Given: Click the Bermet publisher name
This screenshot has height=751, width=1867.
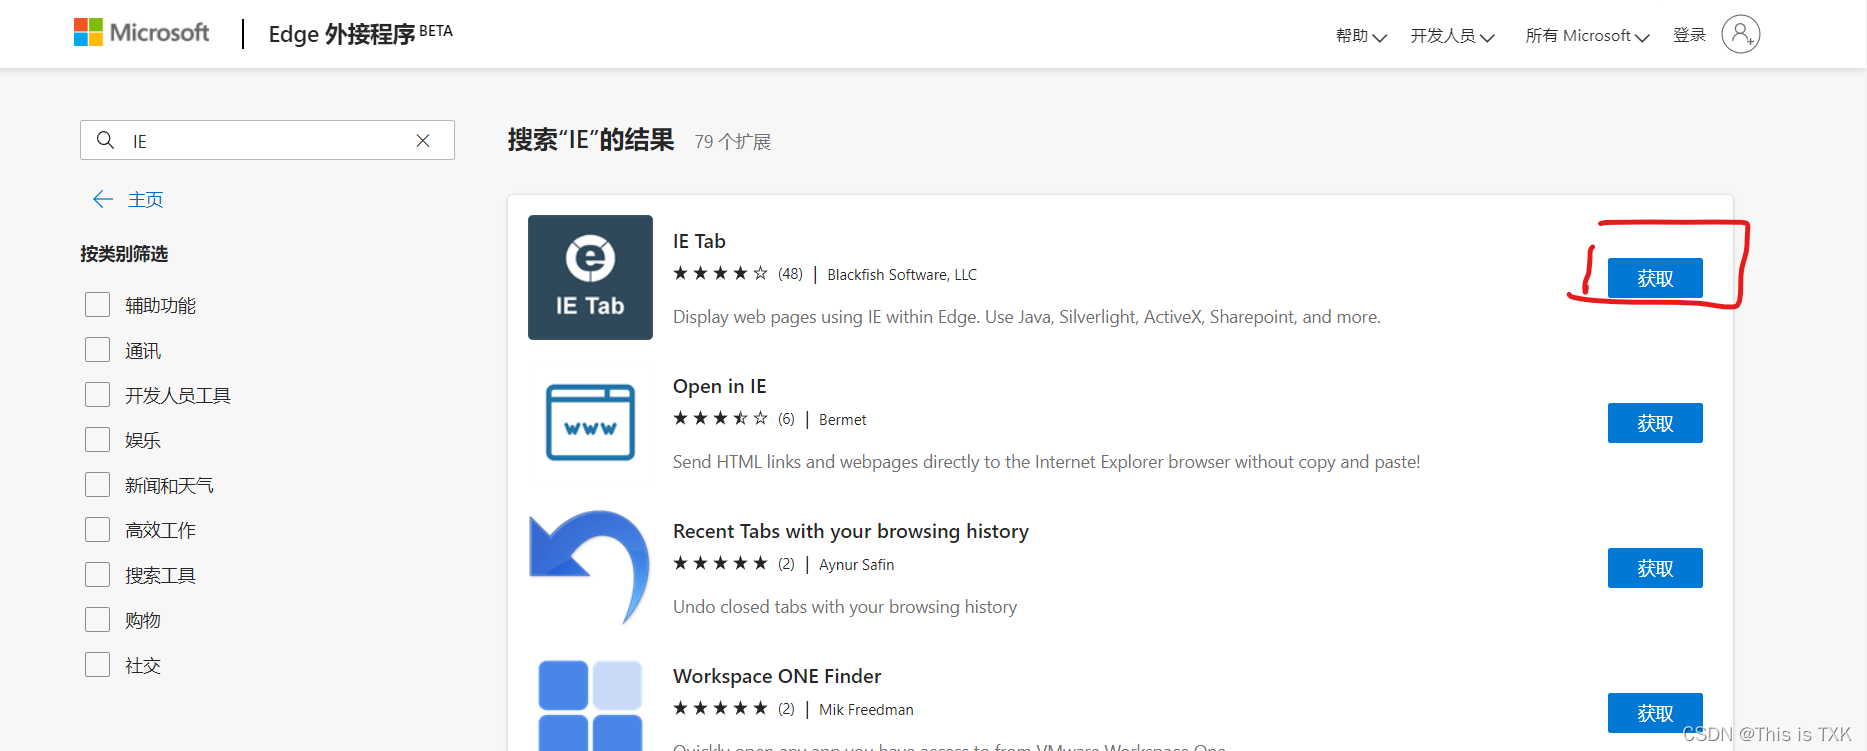Looking at the screenshot, I should click(x=842, y=419).
